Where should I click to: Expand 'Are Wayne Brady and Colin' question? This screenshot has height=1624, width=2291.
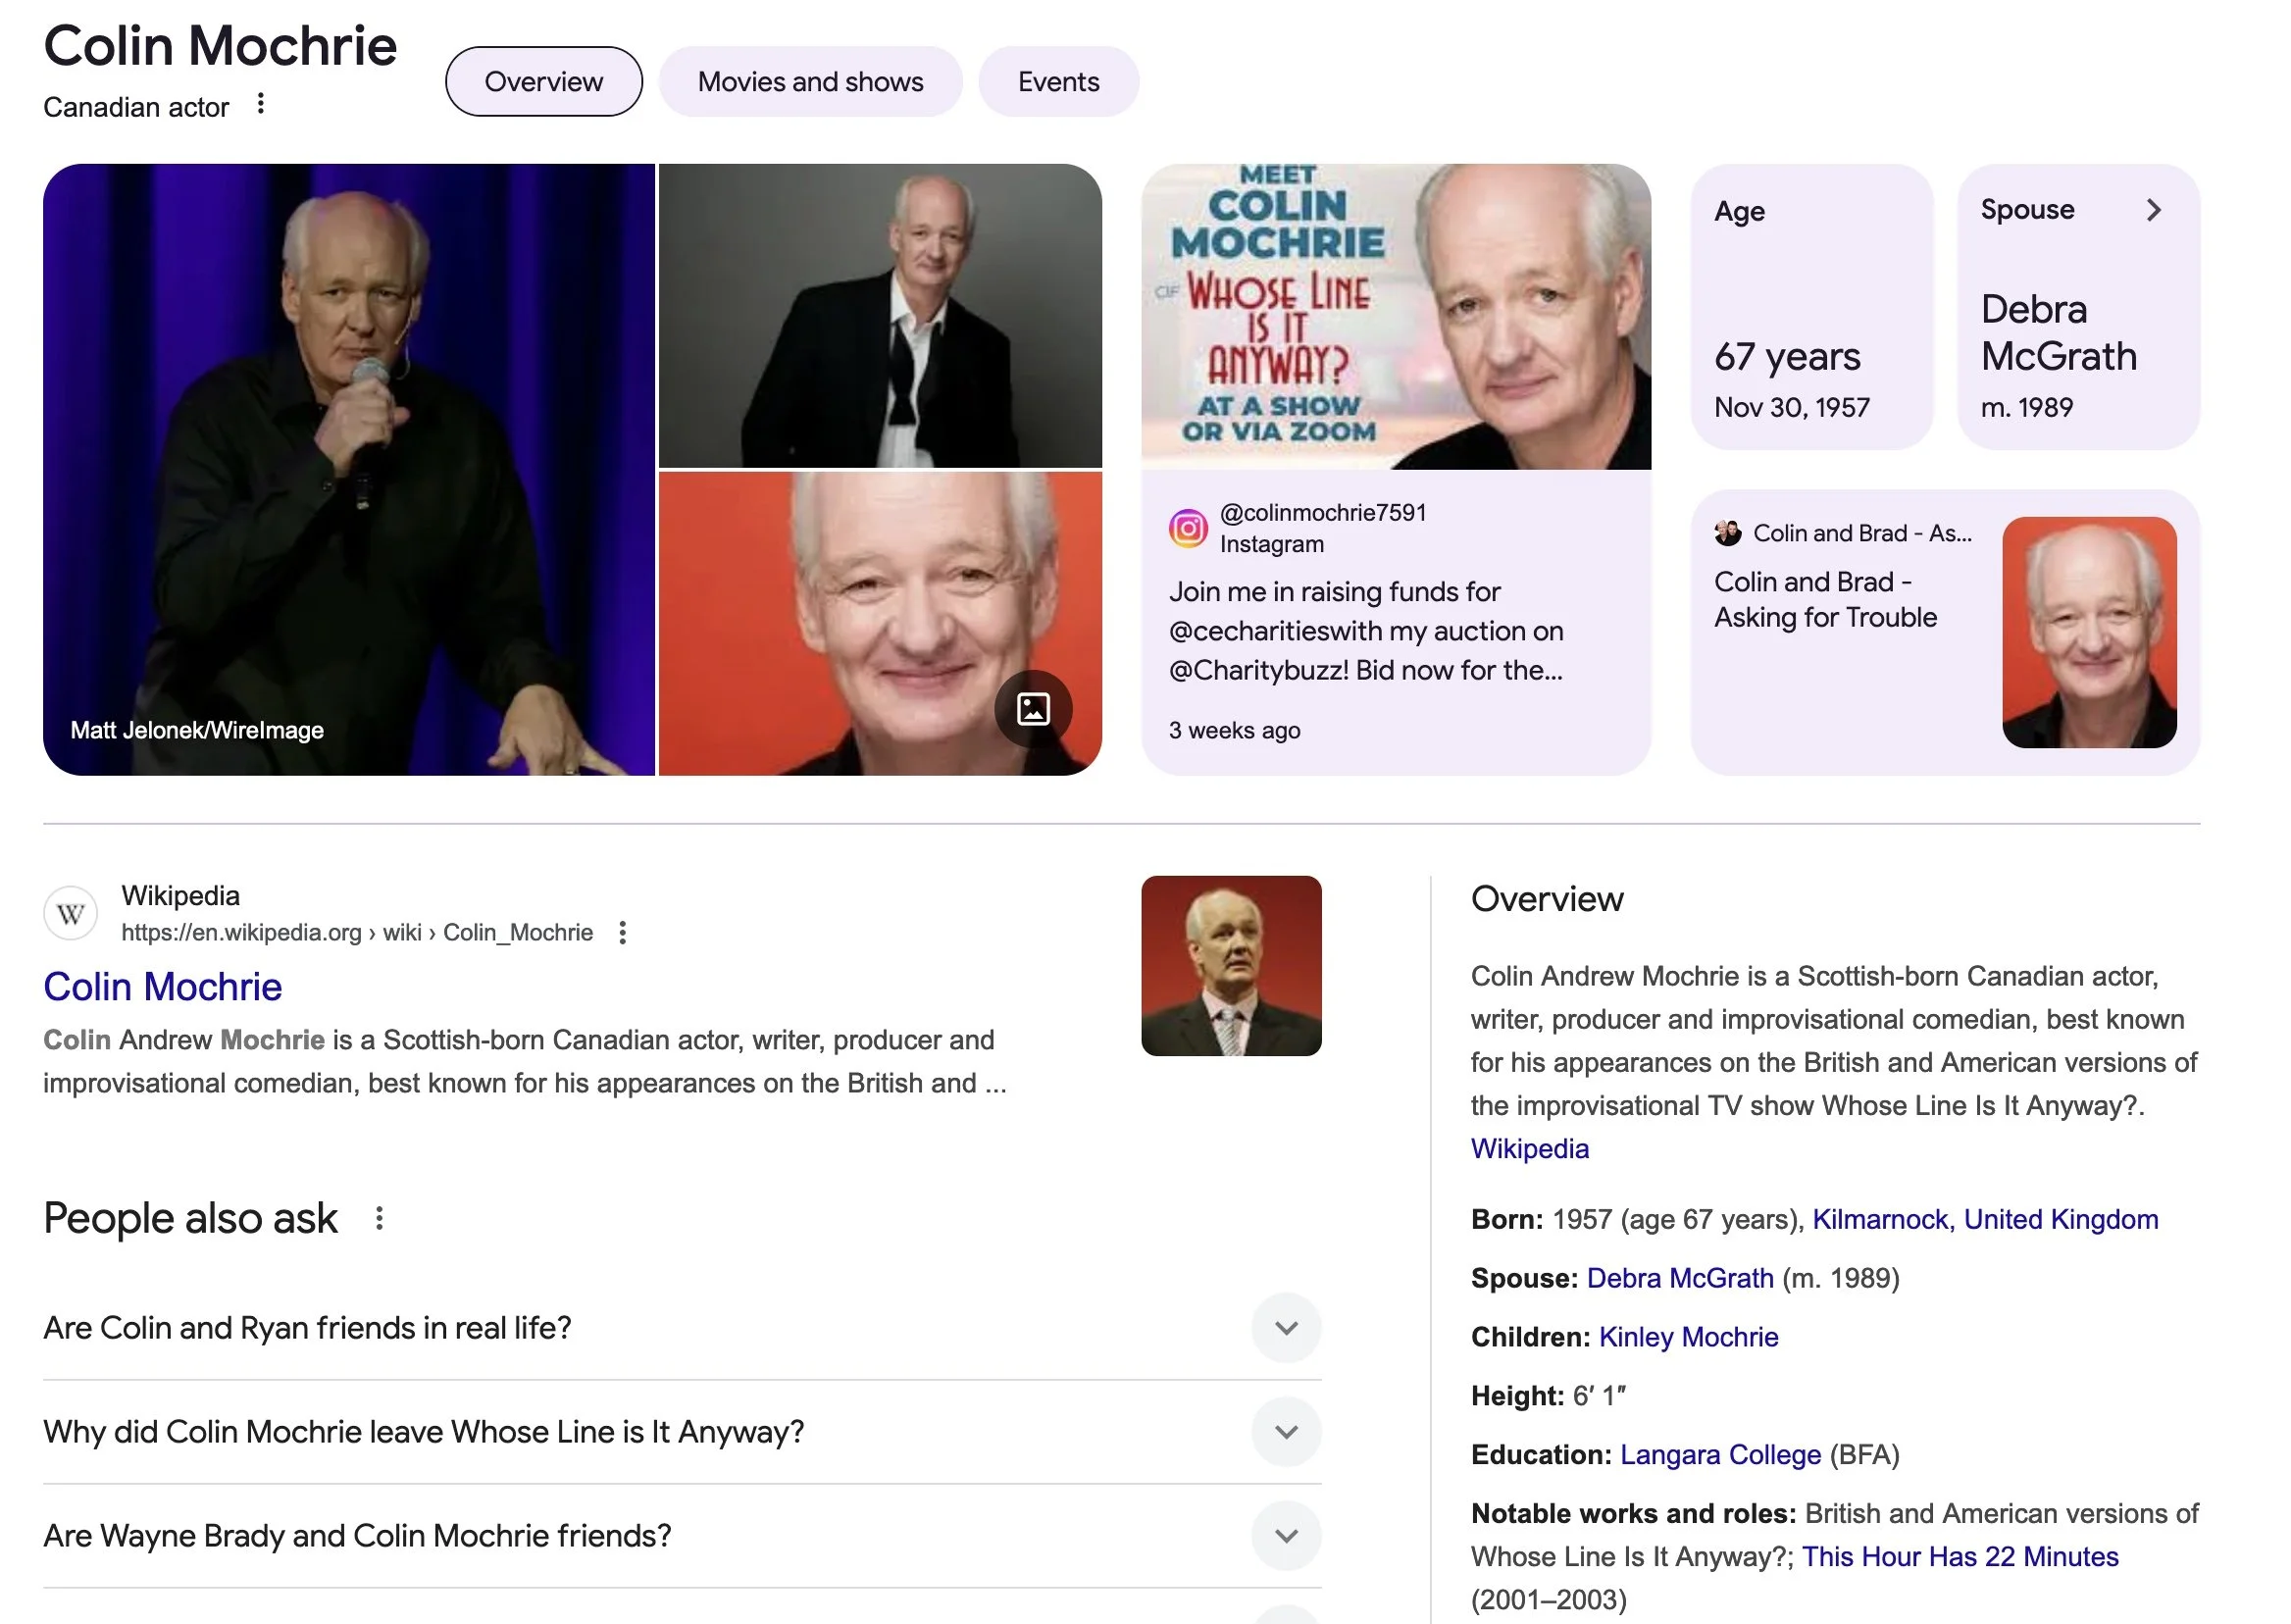pos(1286,1536)
